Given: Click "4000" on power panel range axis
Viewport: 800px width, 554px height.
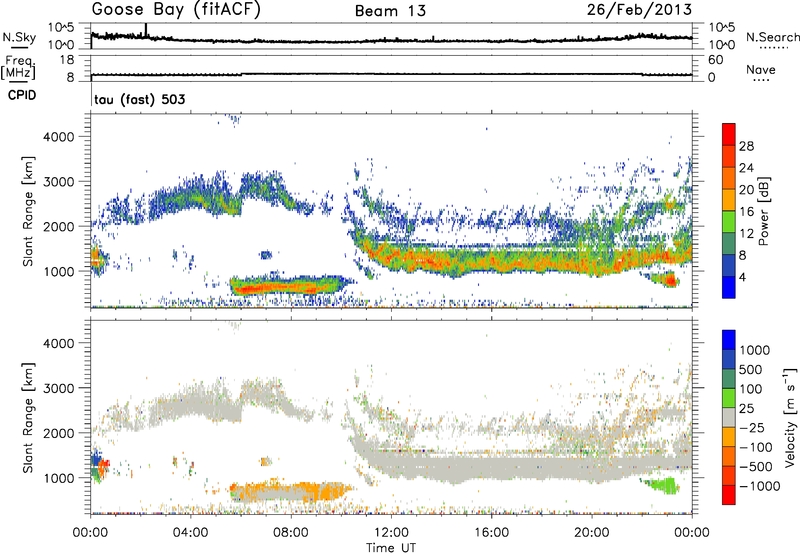Looking at the screenshot, I should [x=59, y=137].
